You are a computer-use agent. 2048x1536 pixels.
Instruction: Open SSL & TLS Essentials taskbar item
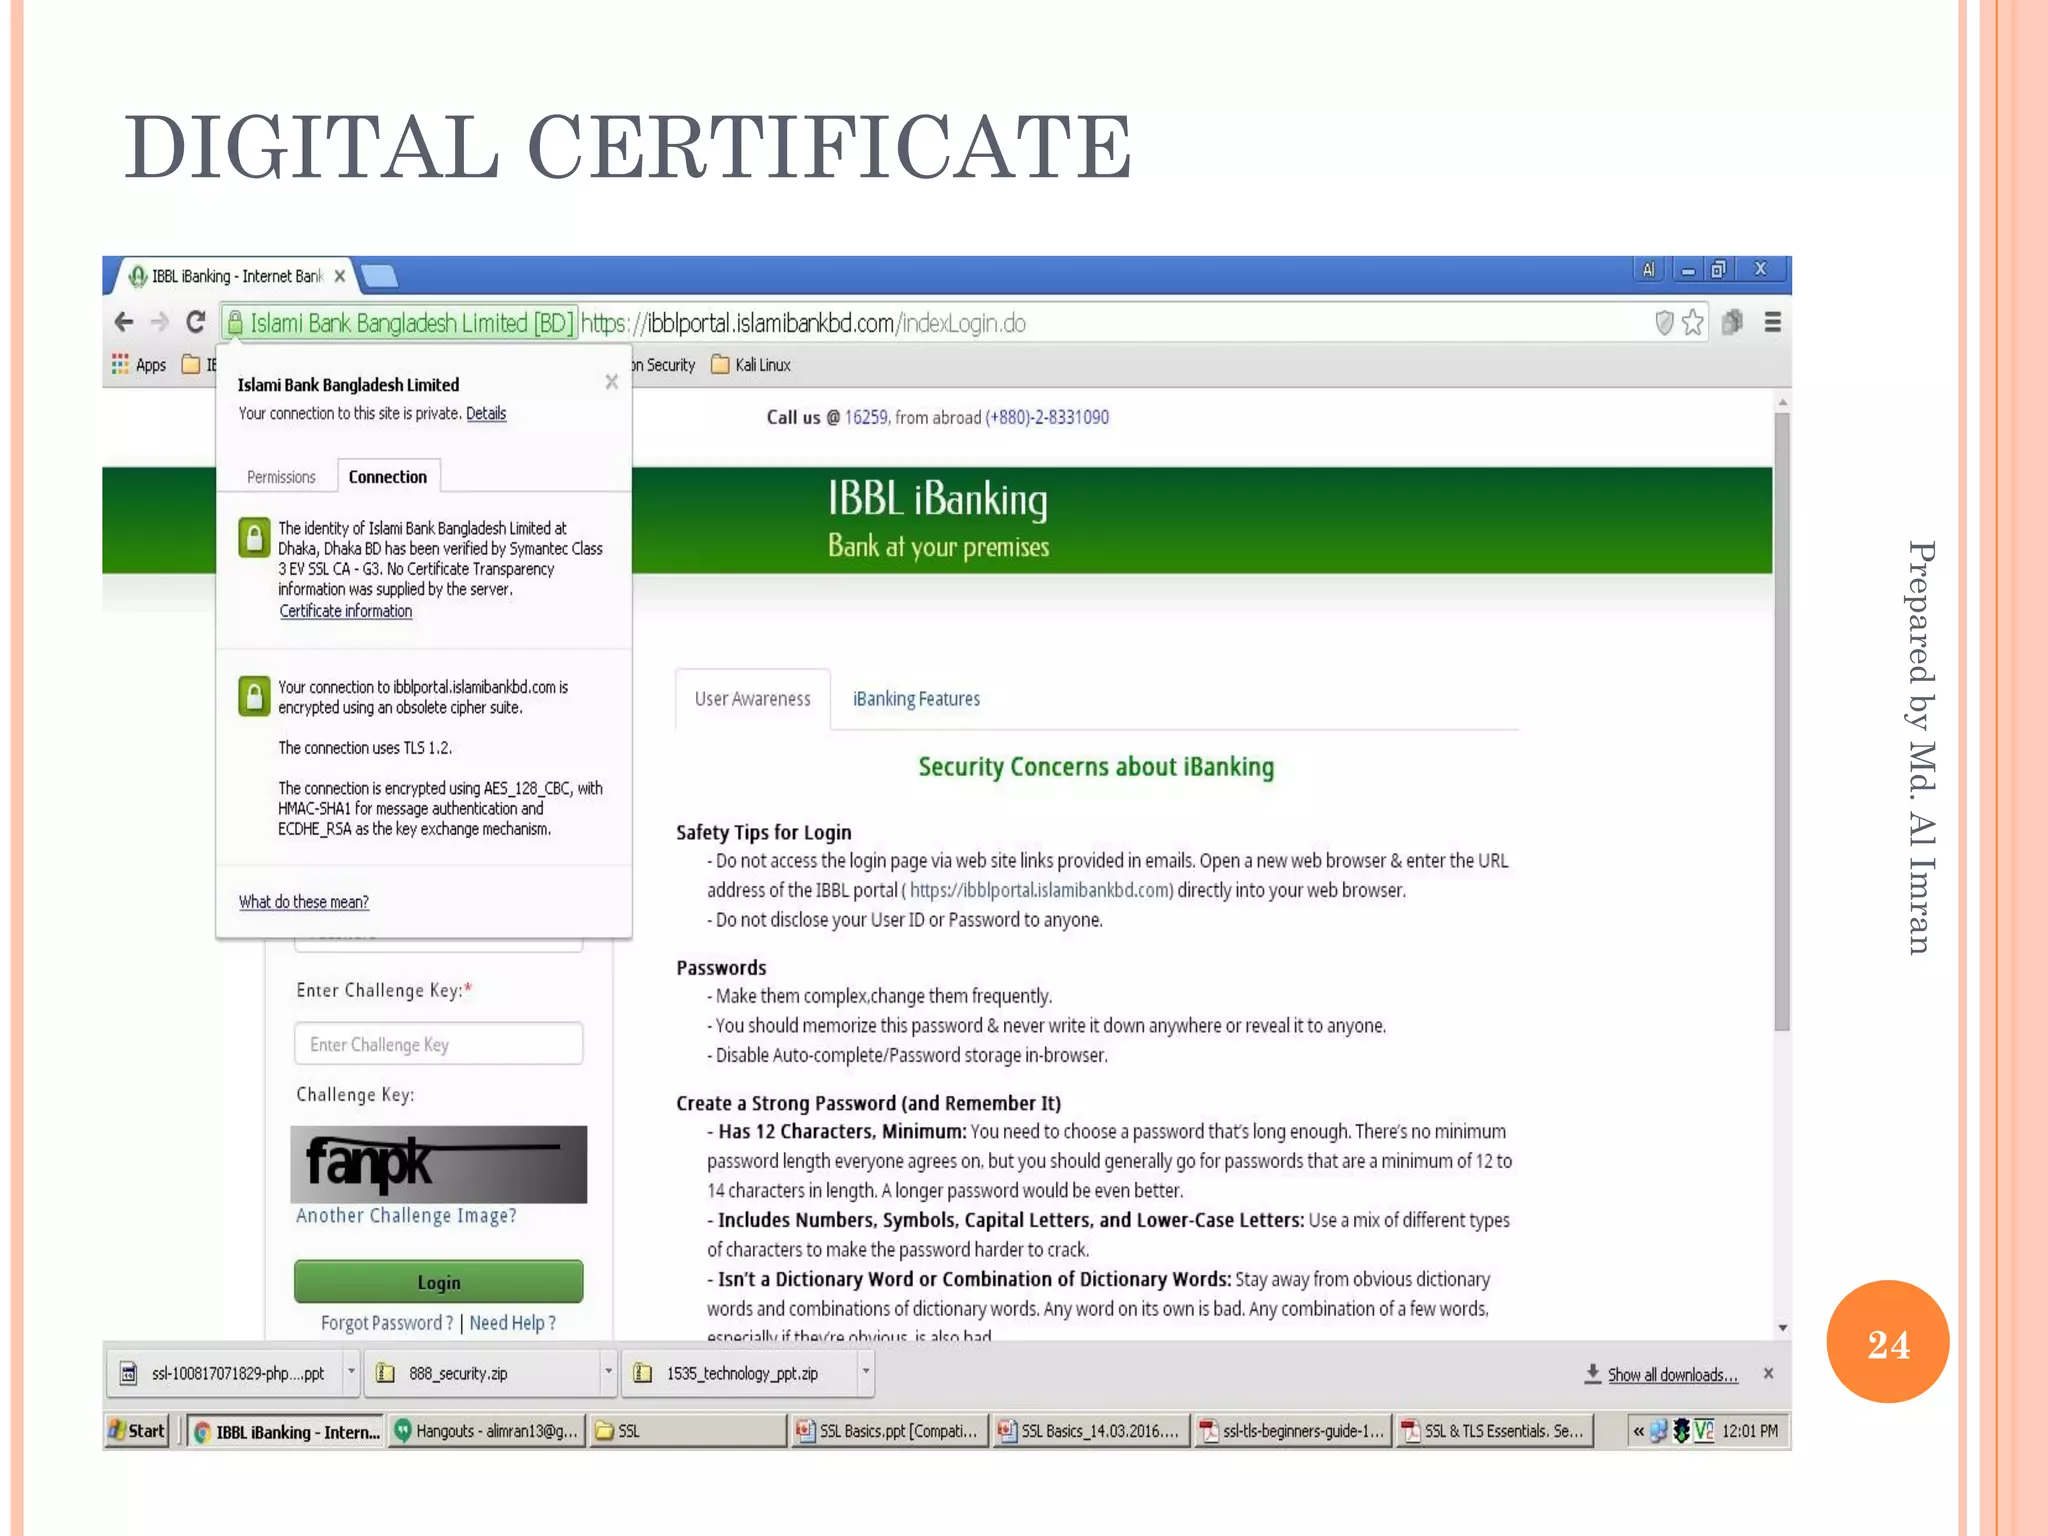(x=1493, y=1431)
